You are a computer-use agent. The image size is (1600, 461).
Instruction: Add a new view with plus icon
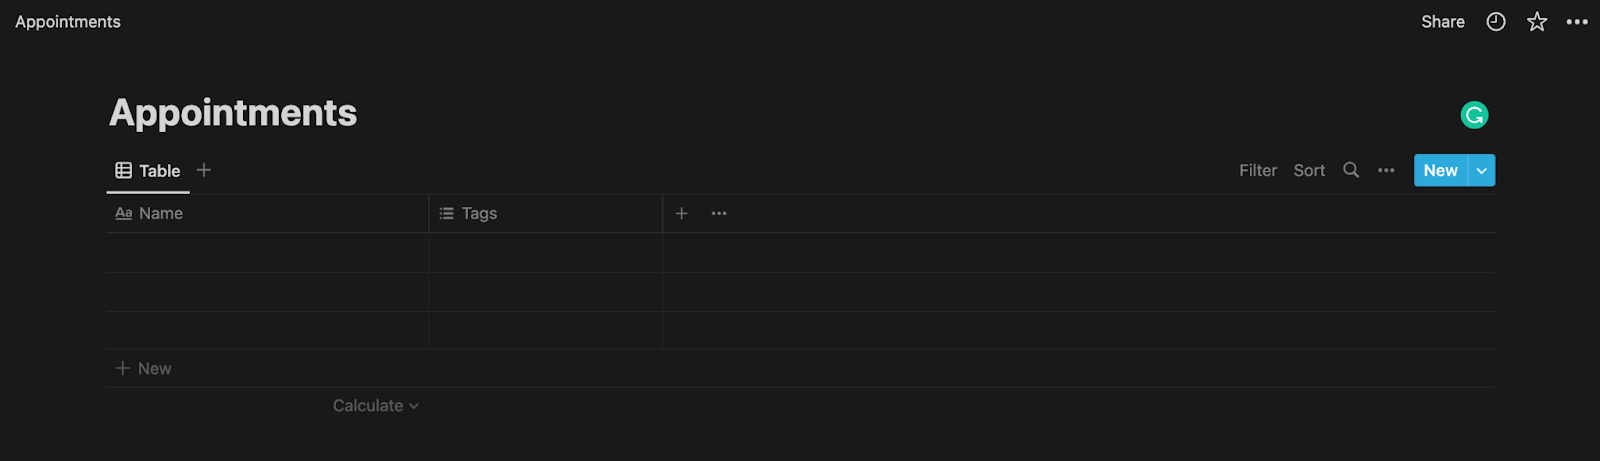point(204,170)
